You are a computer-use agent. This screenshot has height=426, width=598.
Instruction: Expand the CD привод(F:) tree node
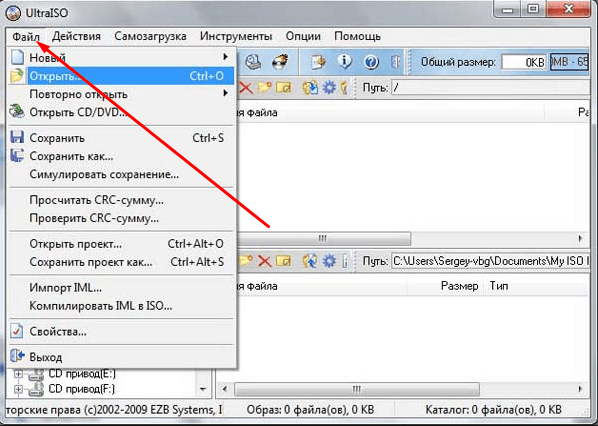(18, 389)
